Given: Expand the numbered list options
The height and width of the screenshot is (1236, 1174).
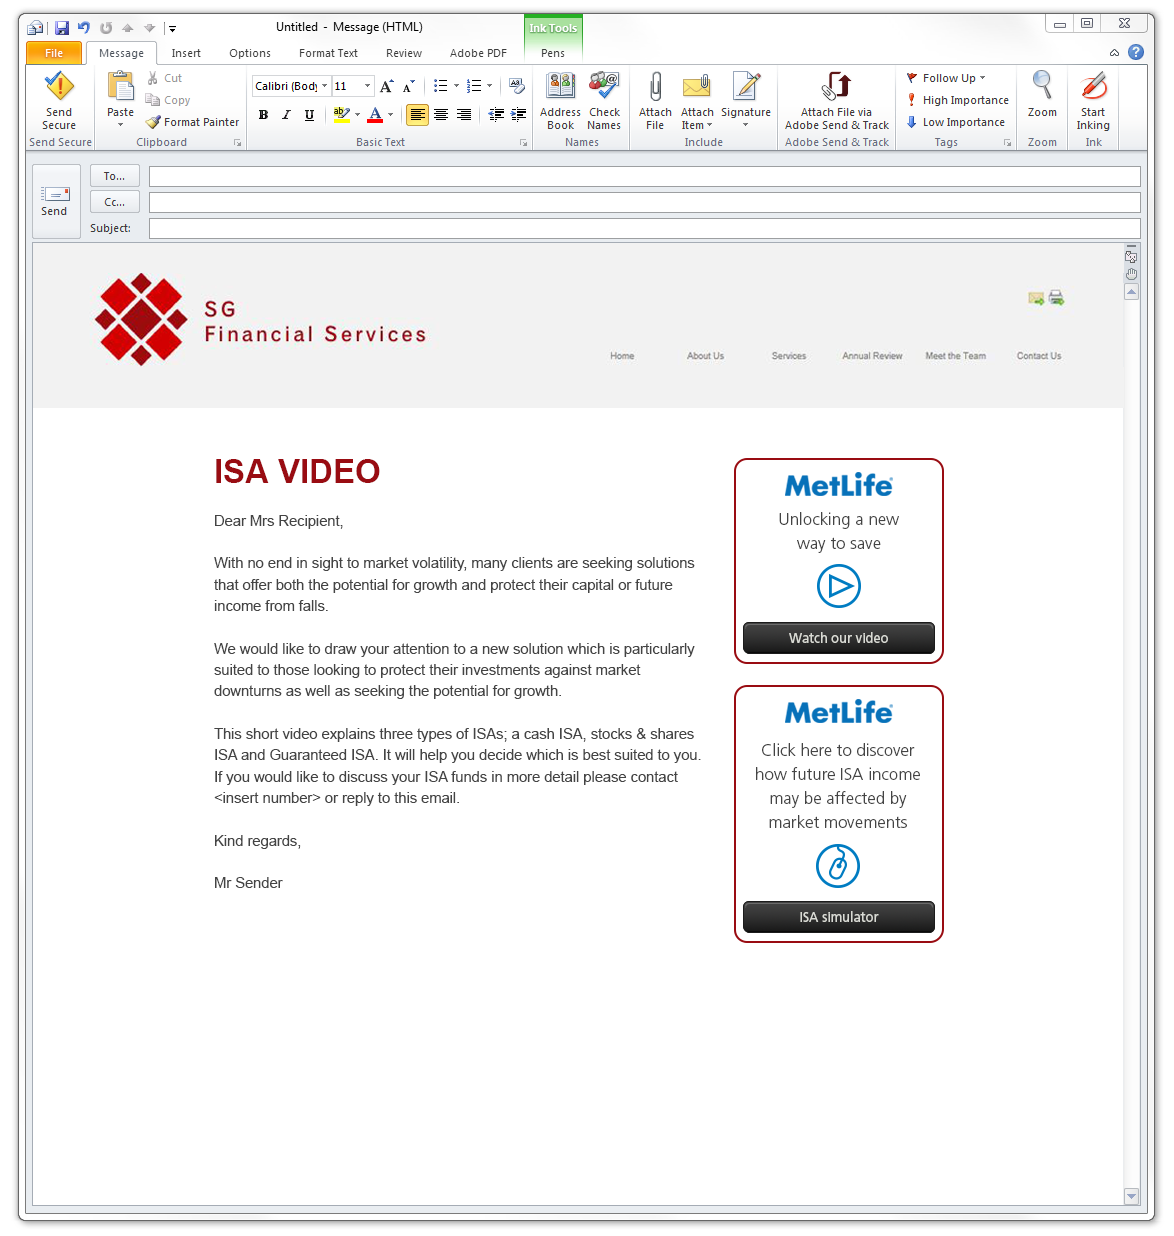Looking at the screenshot, I should coord(489,86).
